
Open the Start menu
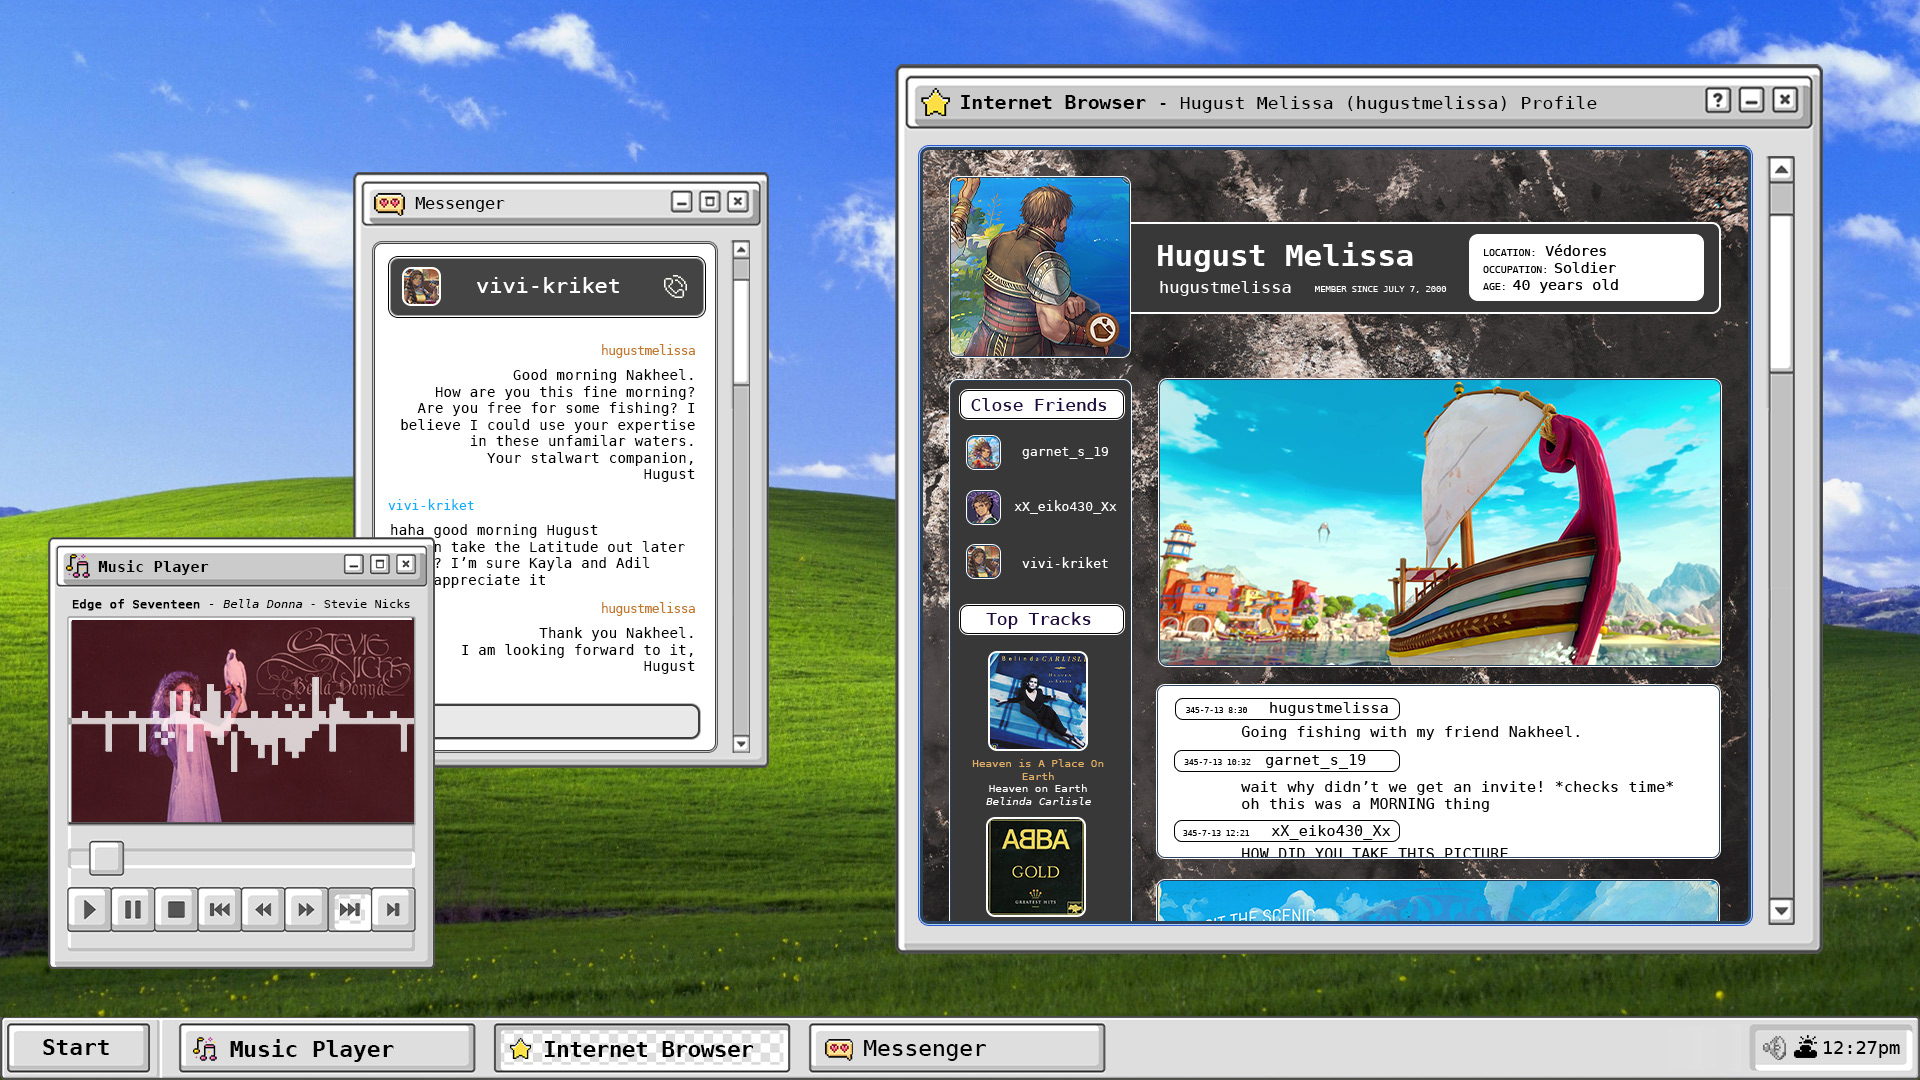point(77,1047)
